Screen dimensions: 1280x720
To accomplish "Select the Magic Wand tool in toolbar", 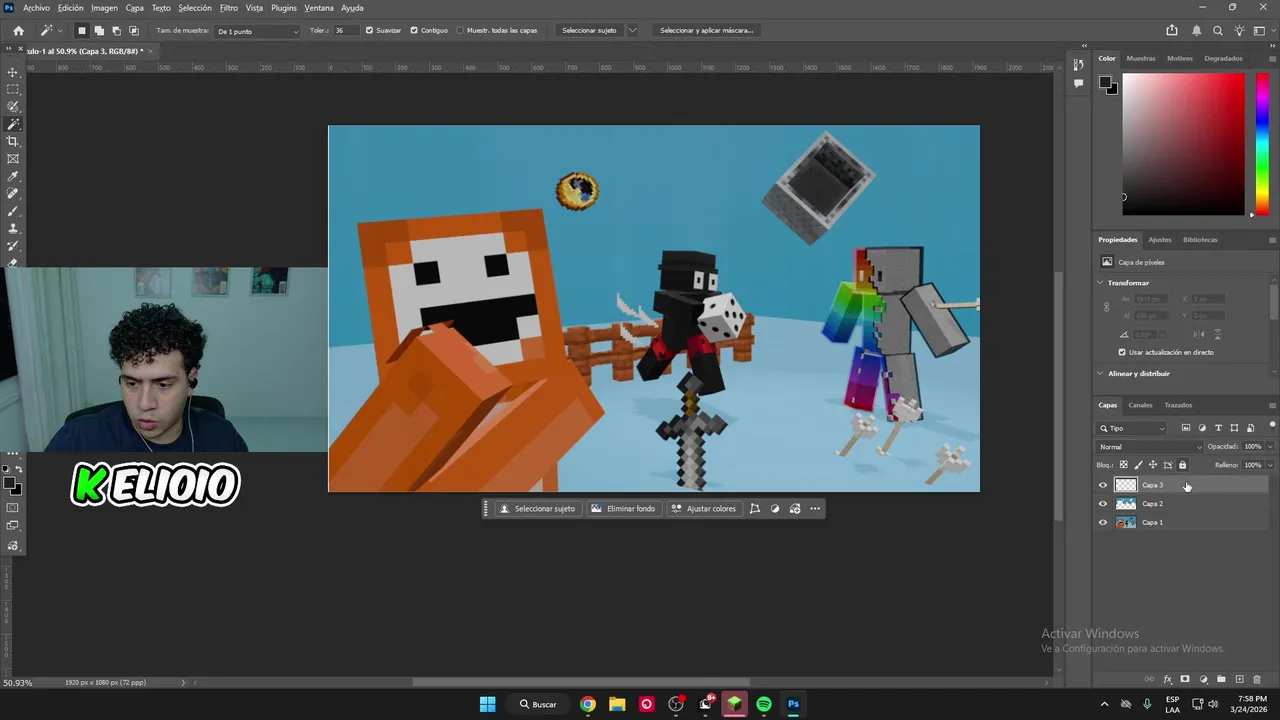I will click(x=13, y=124).
